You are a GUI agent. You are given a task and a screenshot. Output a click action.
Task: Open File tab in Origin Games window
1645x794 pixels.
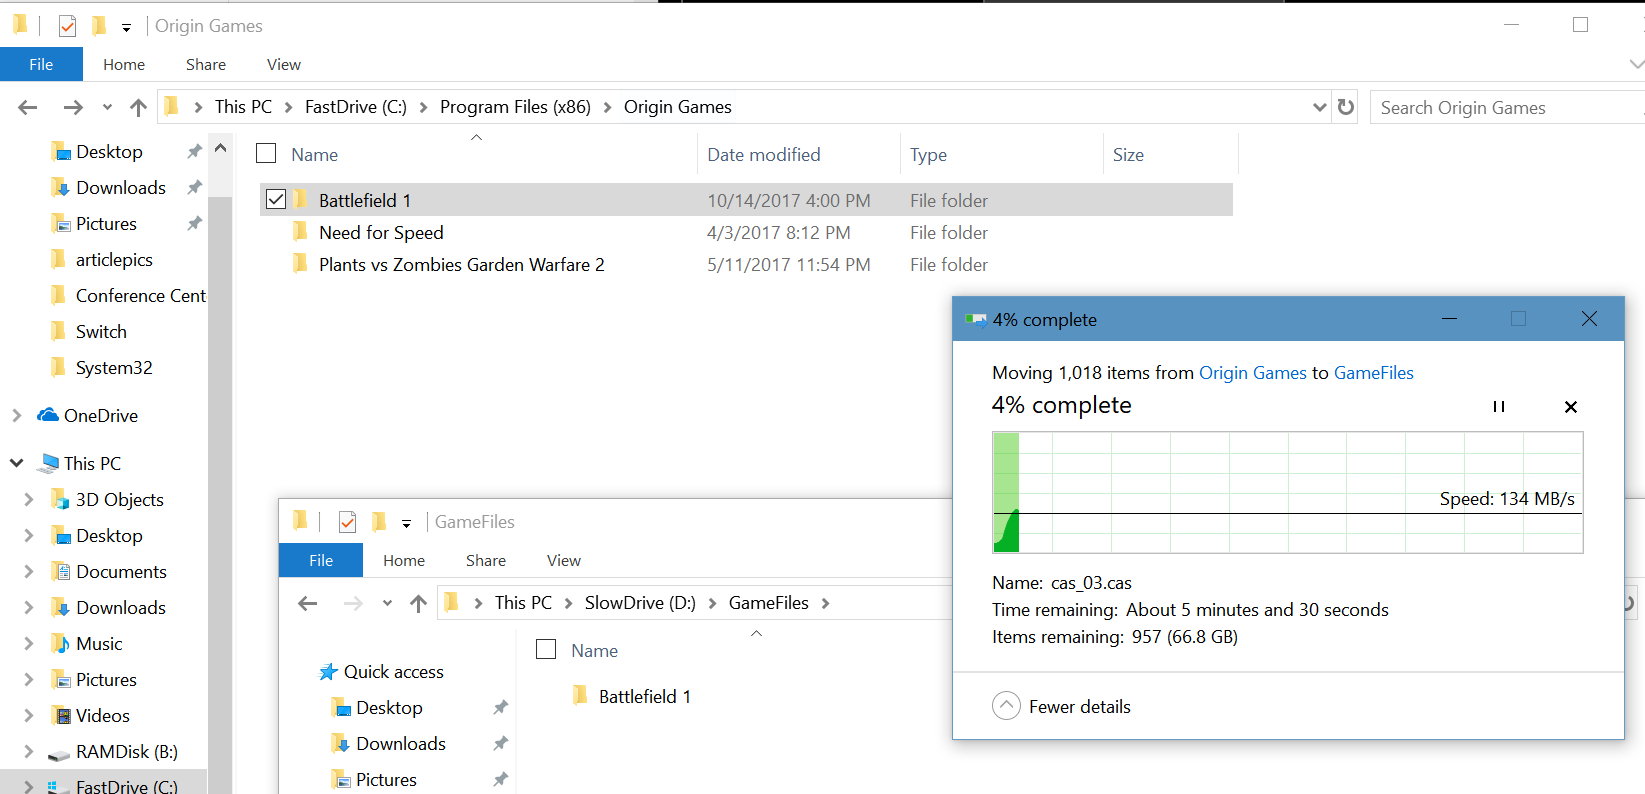(x=41, y=64)
